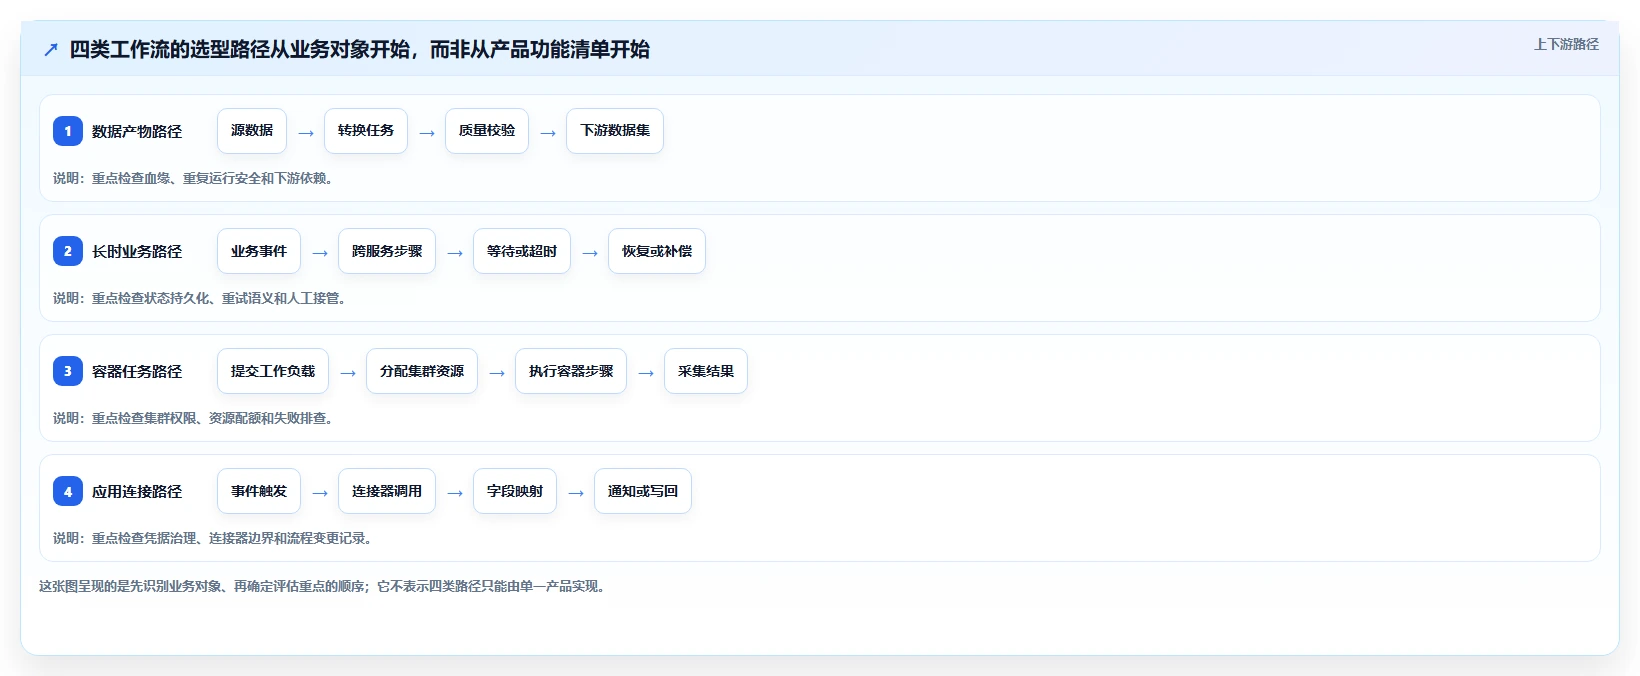Click the 容器任务路径 row title

click(x=137, y=372)
